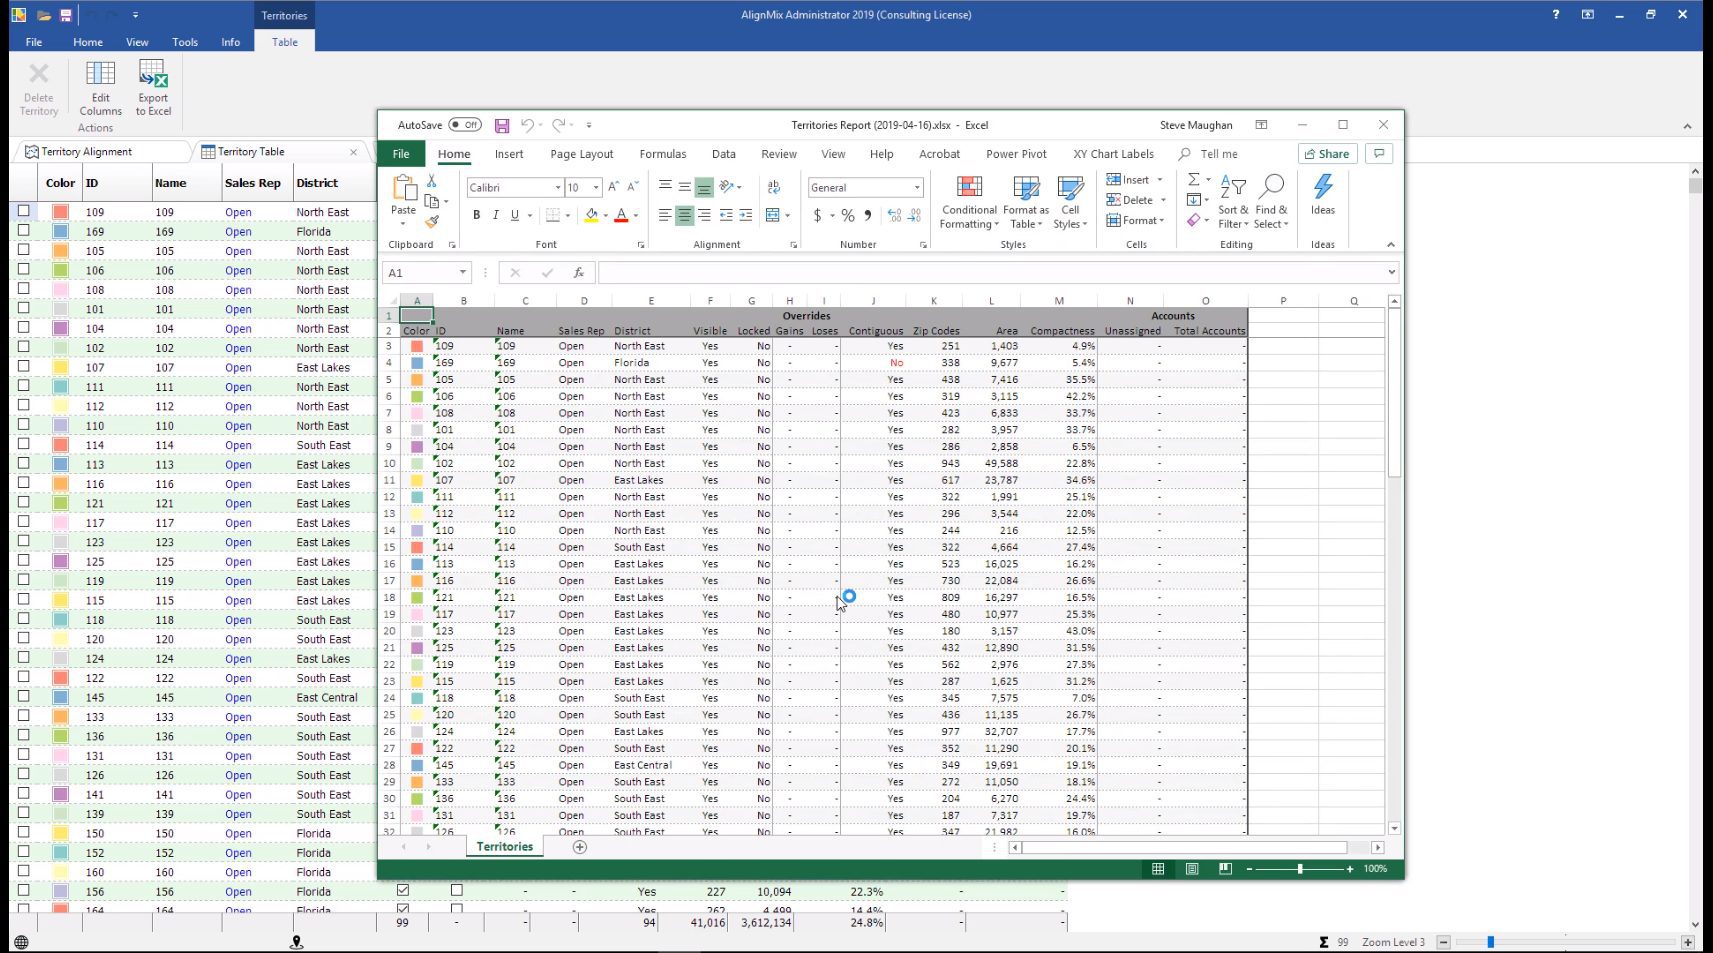
Task: Open the Conditional Formatting dropdown
Action: pyautogui.click(x=969, y=202)
